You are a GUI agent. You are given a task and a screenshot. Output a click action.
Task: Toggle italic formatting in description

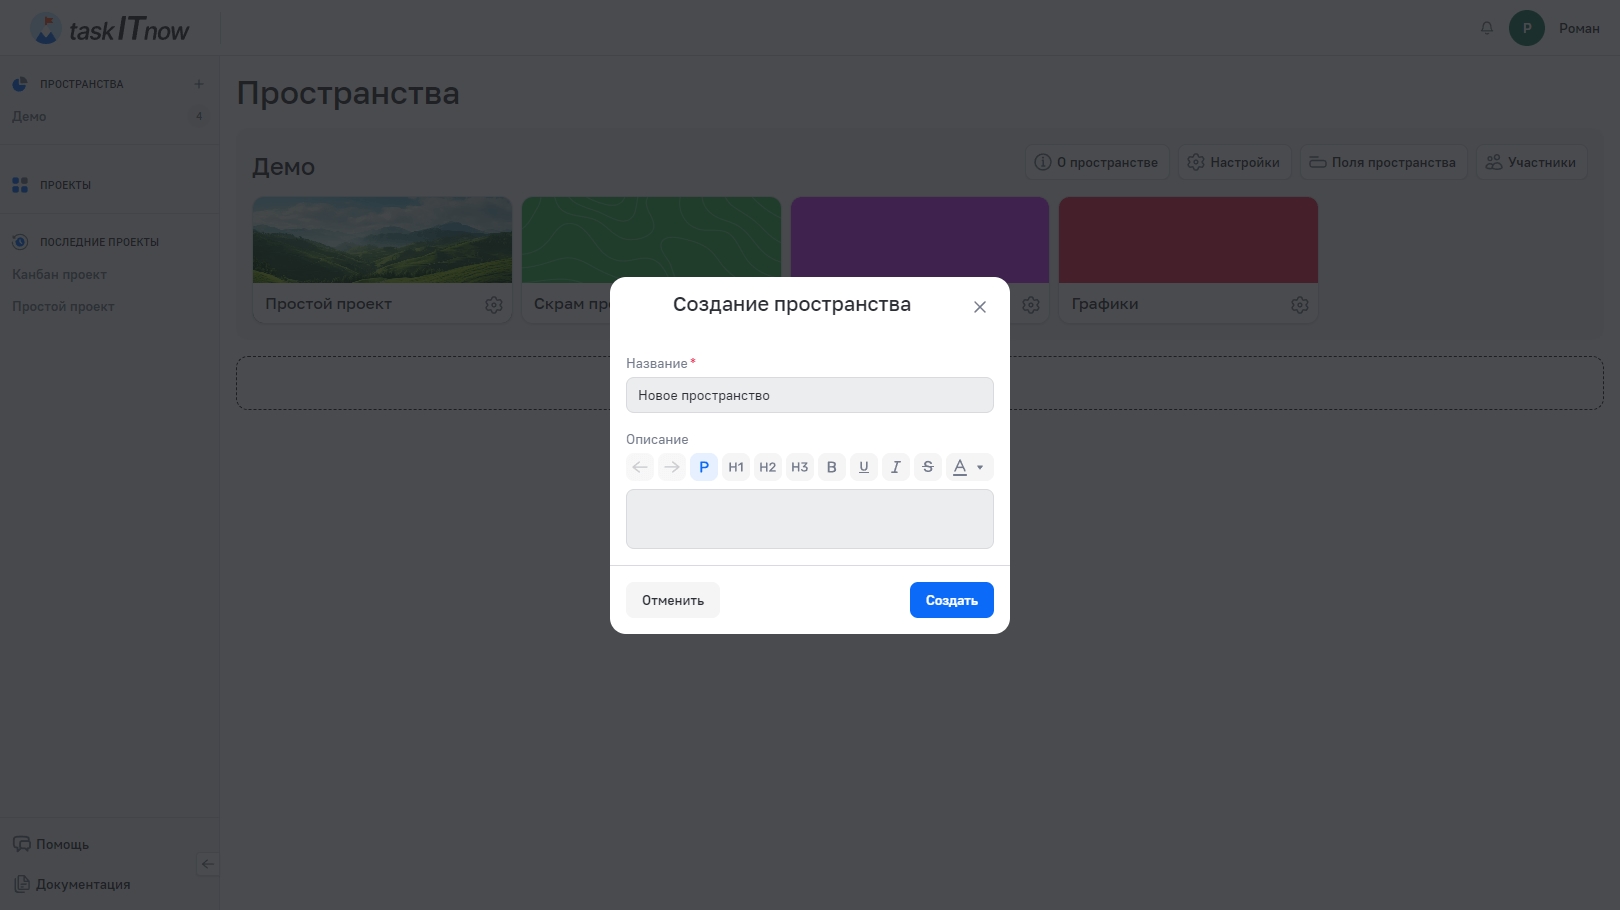[x=896, y=467]
